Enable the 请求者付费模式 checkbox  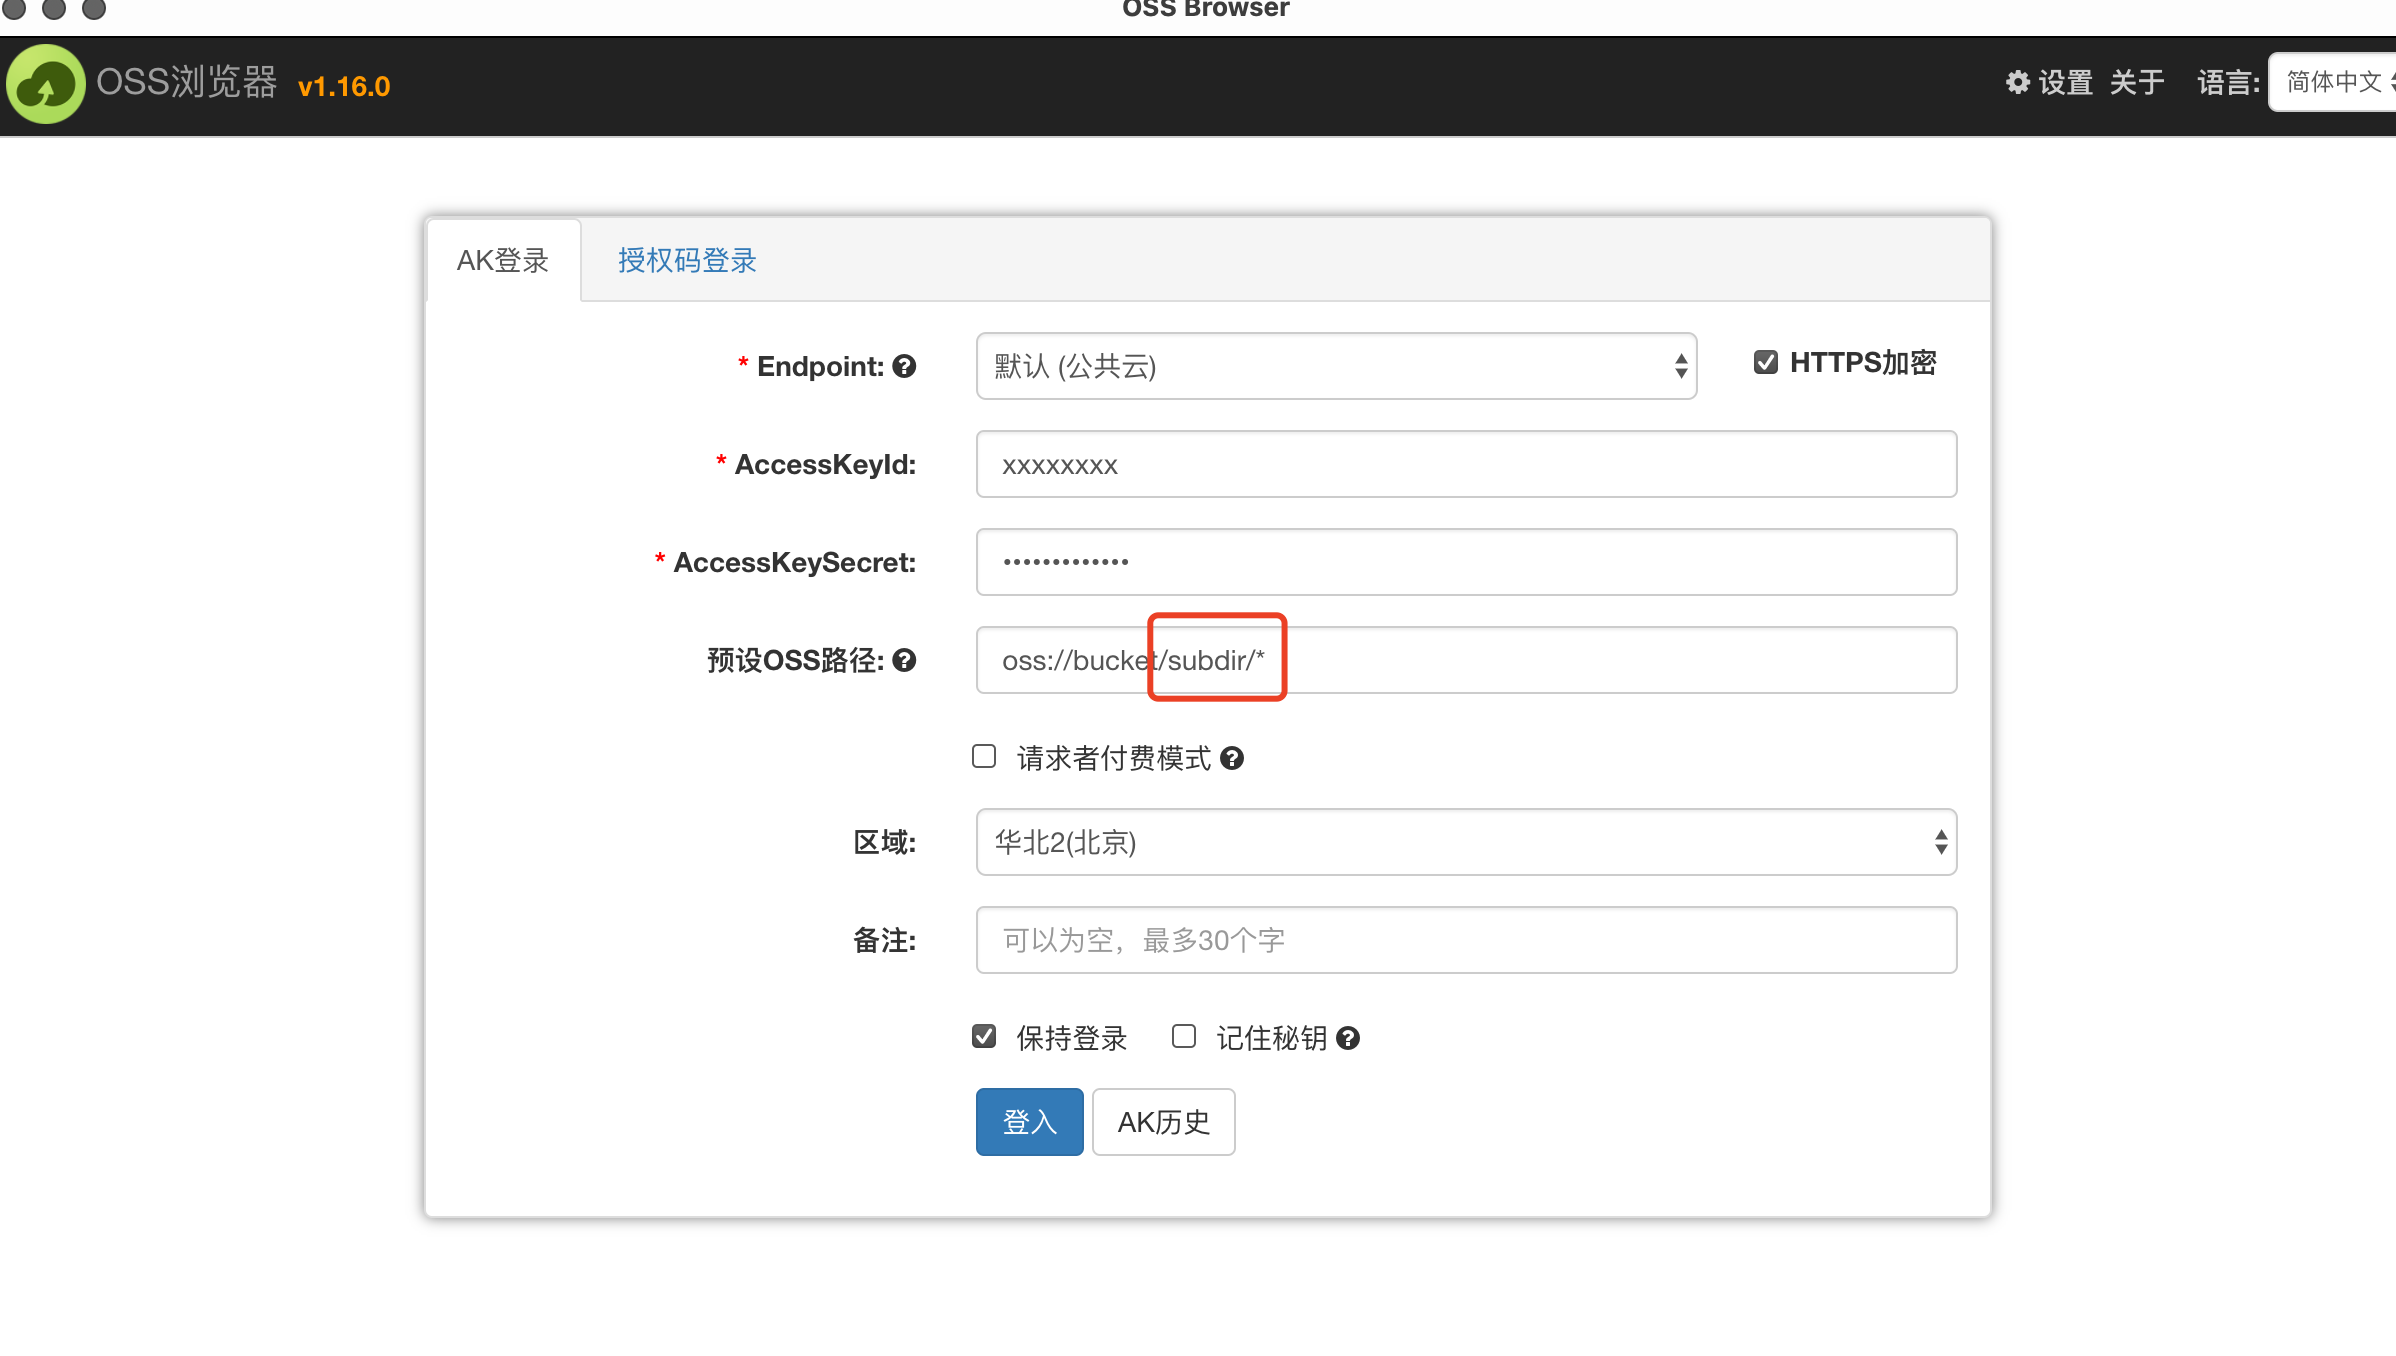(984, 756)
